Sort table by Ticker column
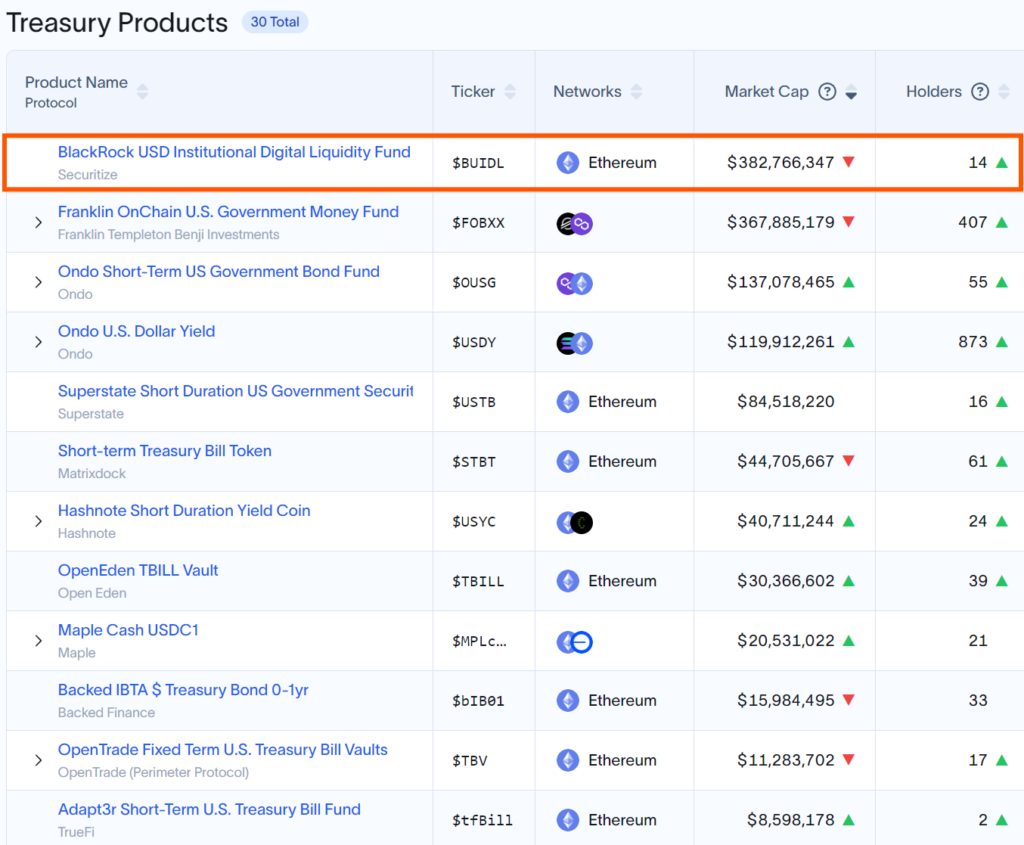The width and height of the screenshot is (1024, 845). pyautogui.click(x=510, y=92)
